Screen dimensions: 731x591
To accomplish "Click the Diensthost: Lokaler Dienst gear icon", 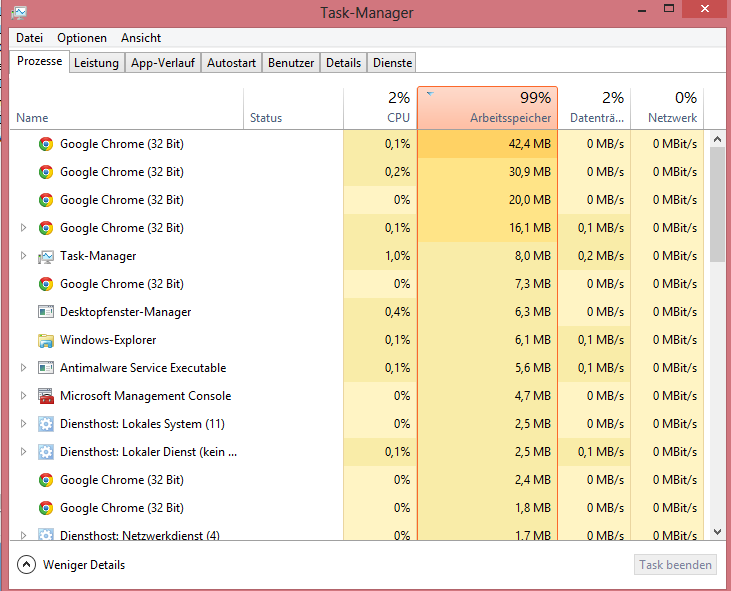I will click(x=46, y=452).
